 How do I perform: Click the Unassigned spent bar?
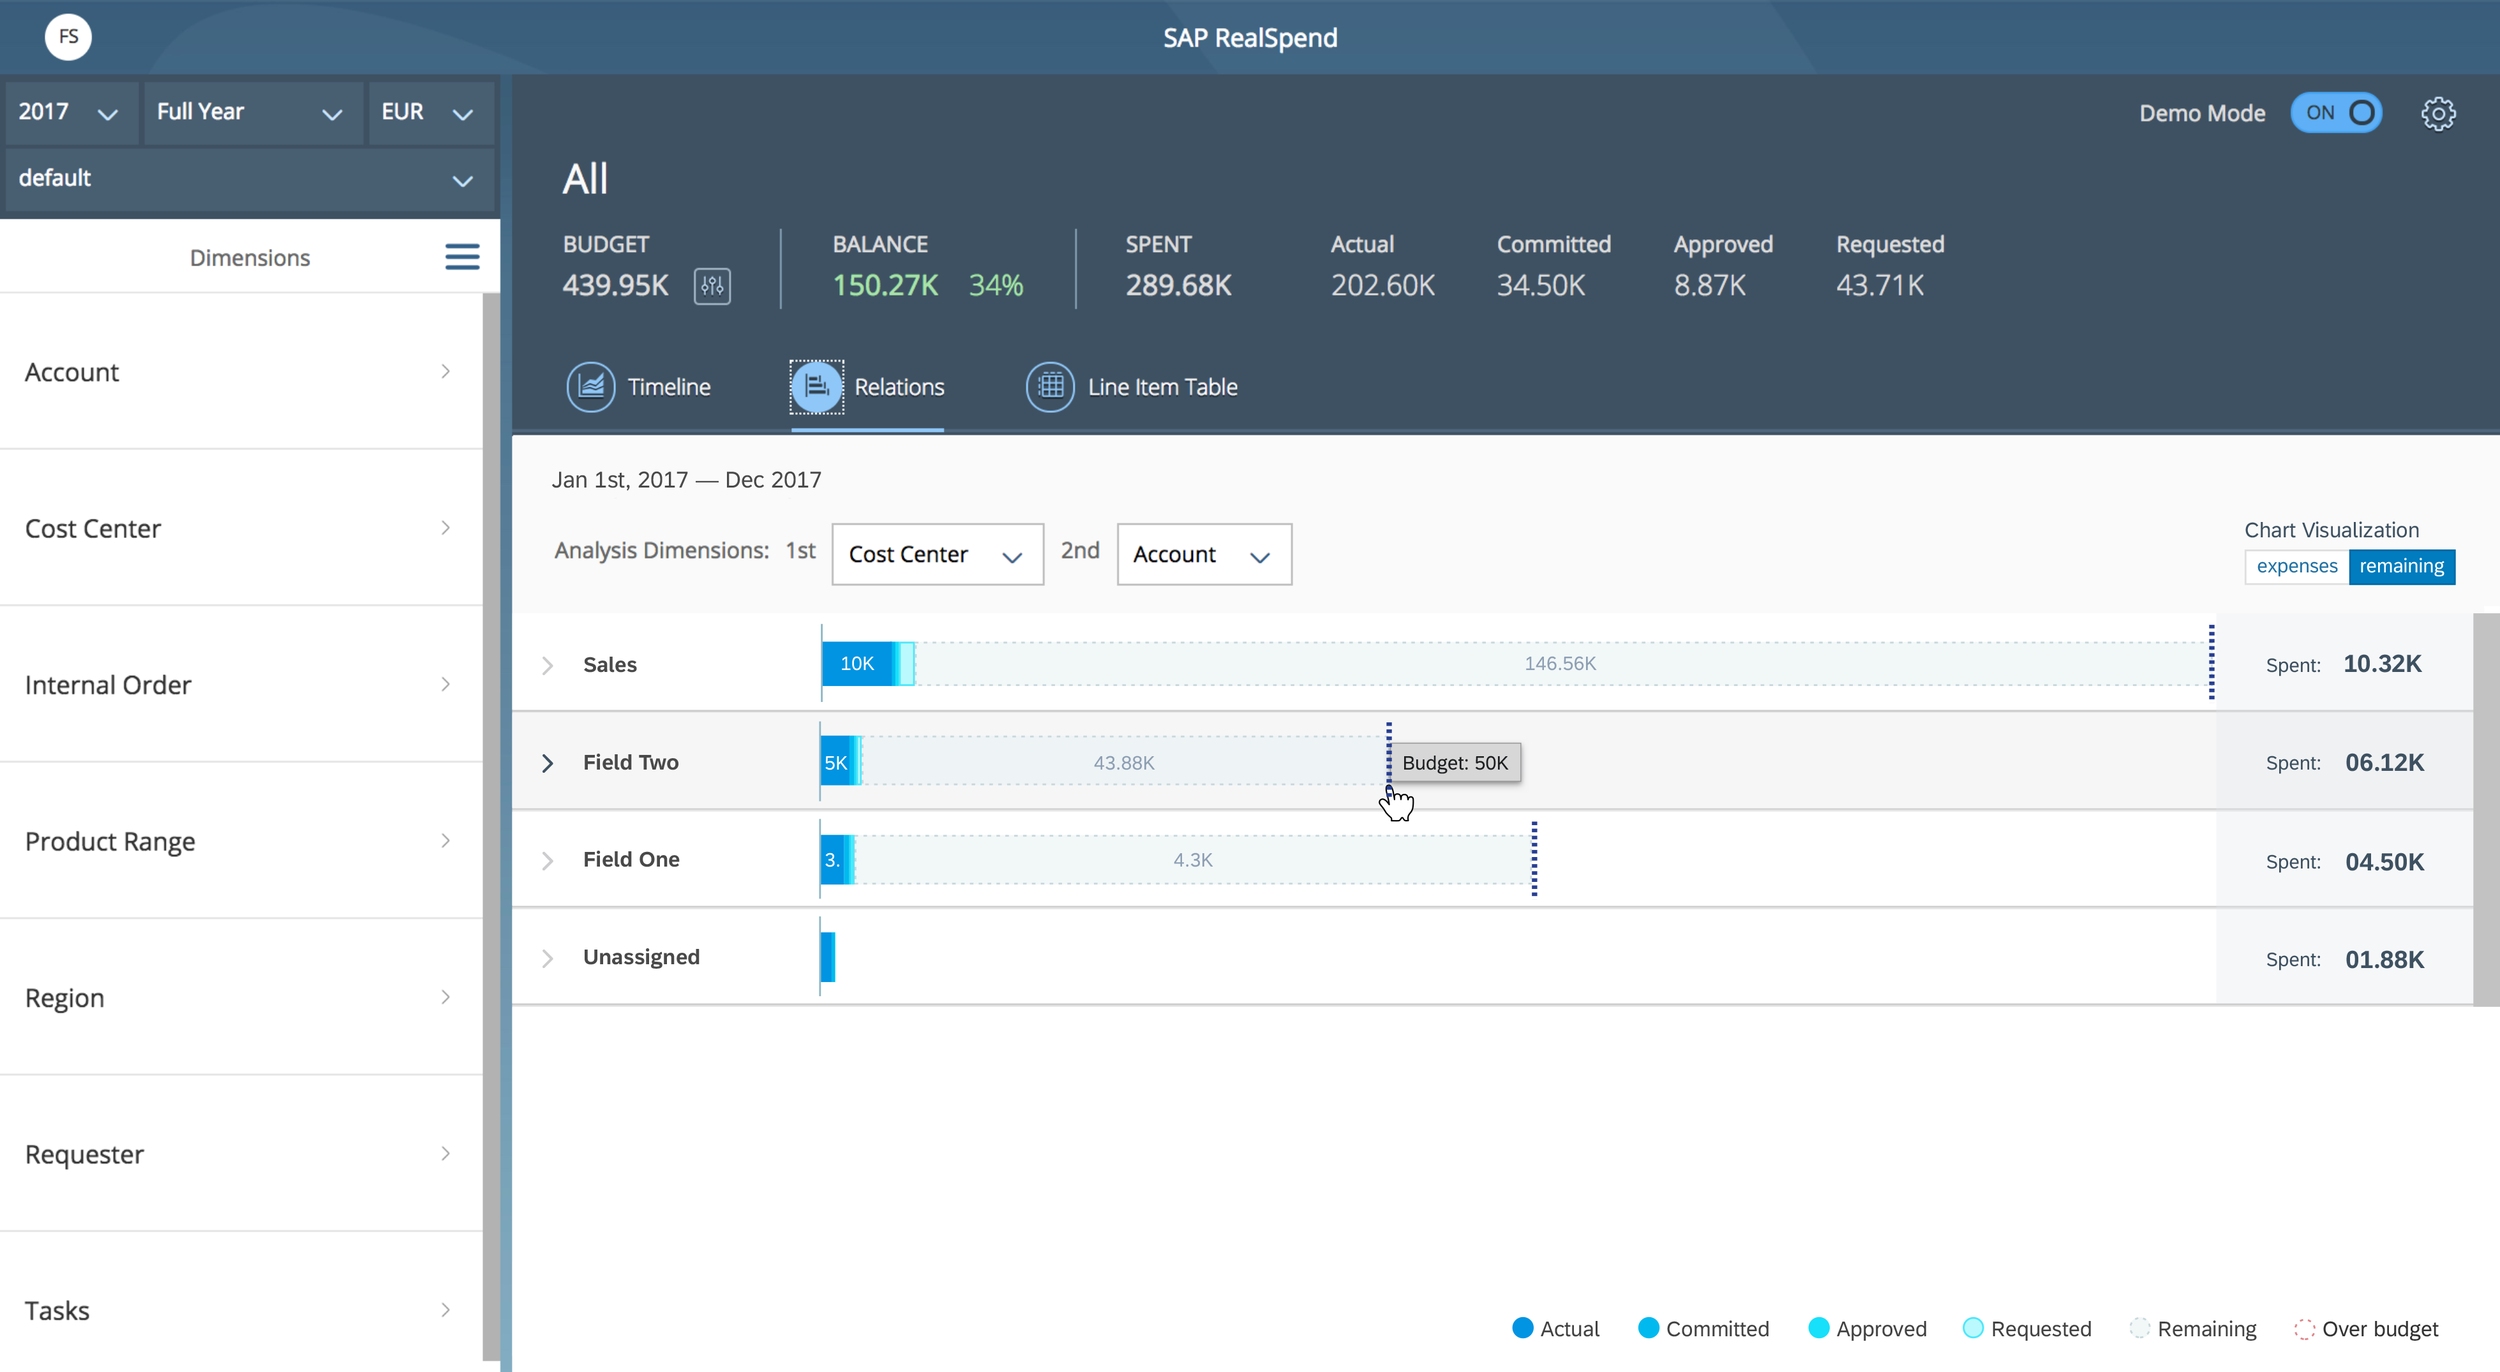pos(828,957)
